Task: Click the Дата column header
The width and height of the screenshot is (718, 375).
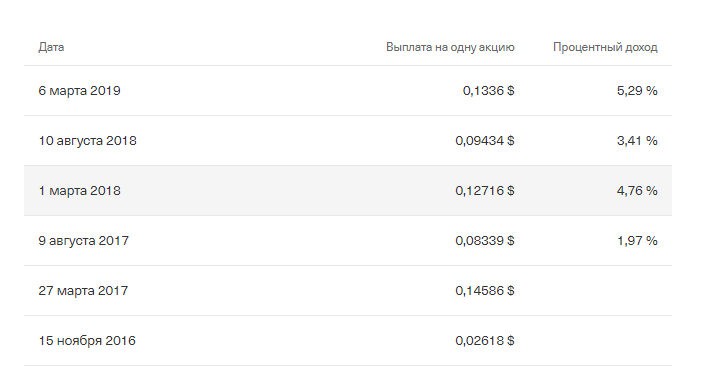Action: [x=51, y=47]
